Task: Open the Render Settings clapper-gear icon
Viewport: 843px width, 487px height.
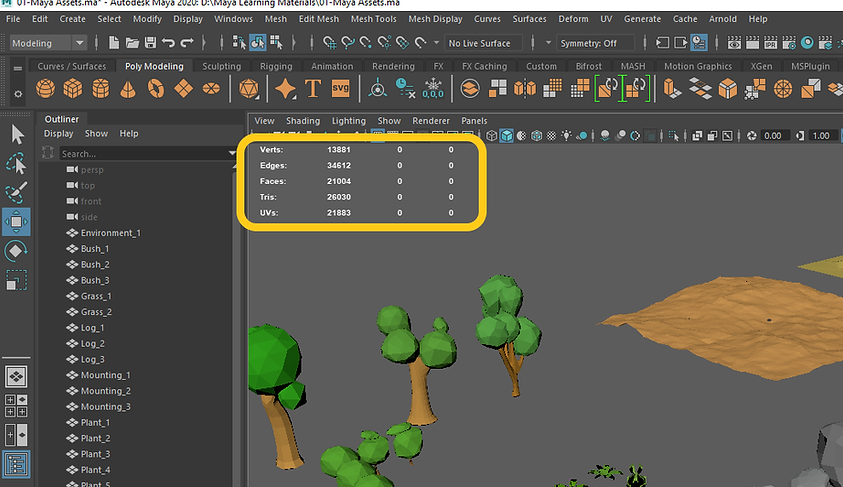Action: click(x=789, y=42)
